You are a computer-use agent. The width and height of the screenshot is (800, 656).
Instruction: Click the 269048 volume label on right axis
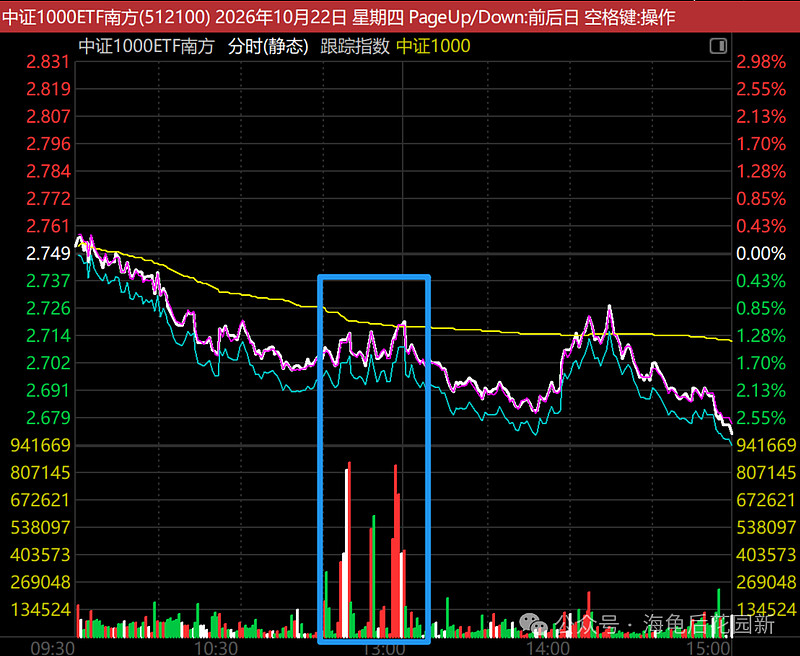click(766, 582)
